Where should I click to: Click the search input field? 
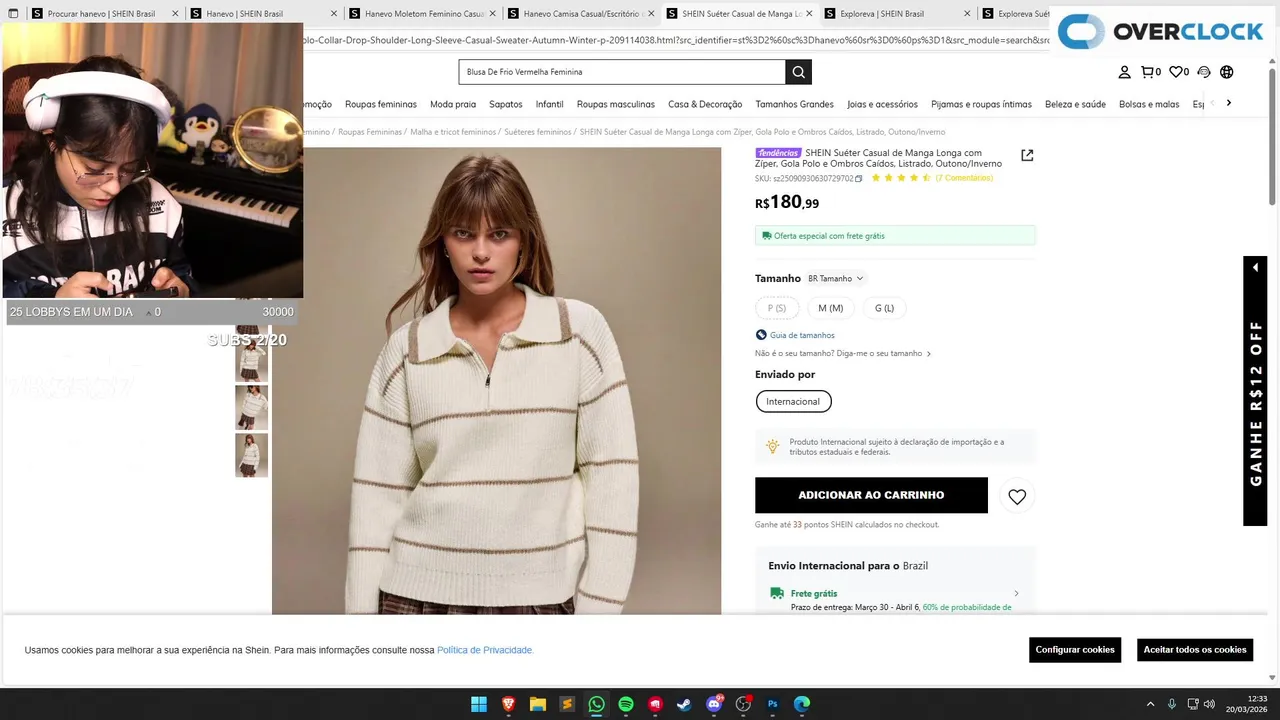622,72
